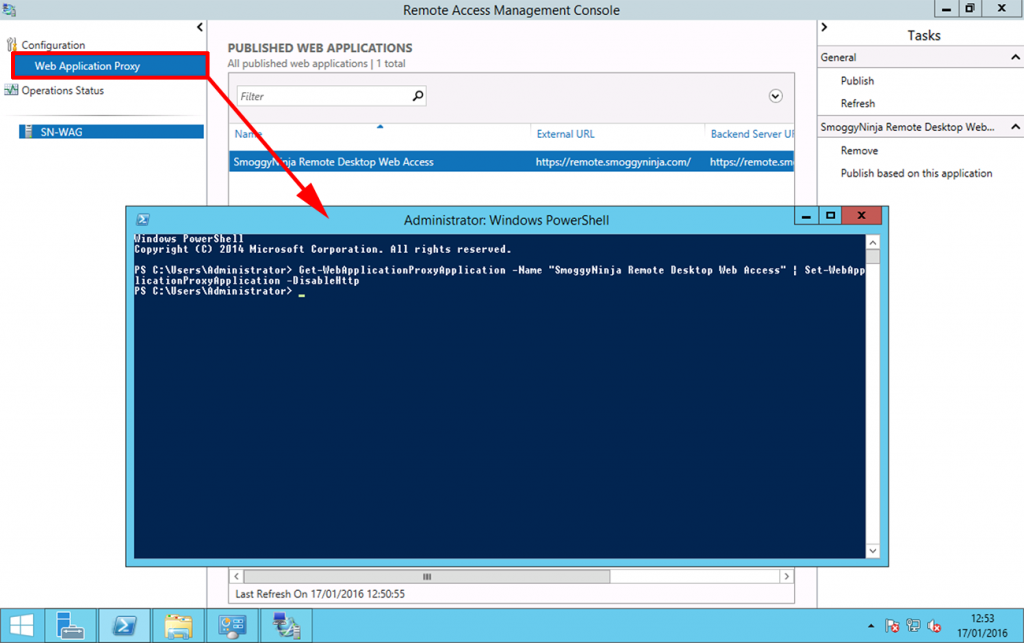Screen dimensions: 1024x643
Task: Switch to Remote Access Management taskbar icon
Action: pos(286,627)
